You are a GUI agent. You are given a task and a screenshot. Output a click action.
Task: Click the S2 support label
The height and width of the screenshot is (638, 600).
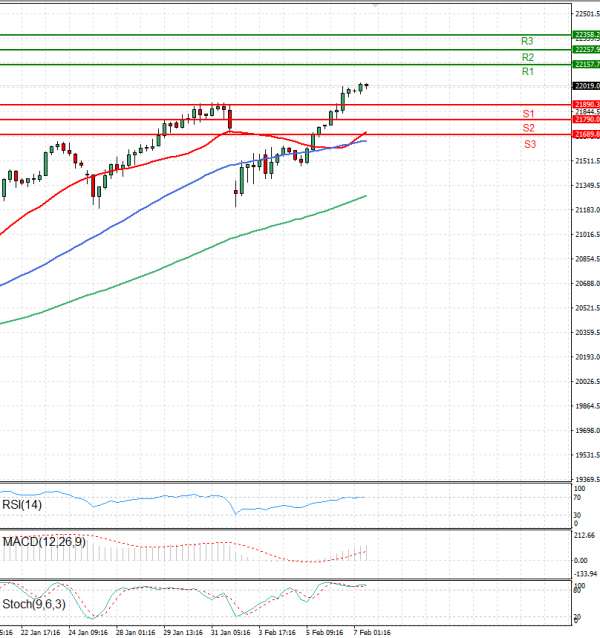[528, 129]
